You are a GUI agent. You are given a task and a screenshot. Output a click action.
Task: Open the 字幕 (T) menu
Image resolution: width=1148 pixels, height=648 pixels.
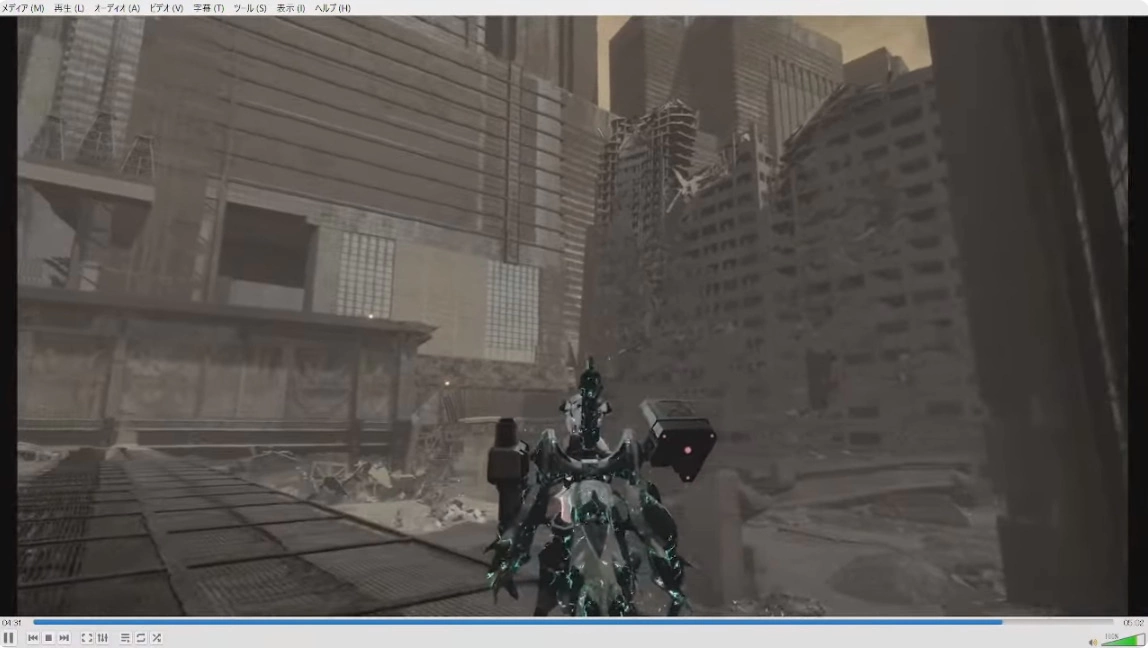point(209,8)
